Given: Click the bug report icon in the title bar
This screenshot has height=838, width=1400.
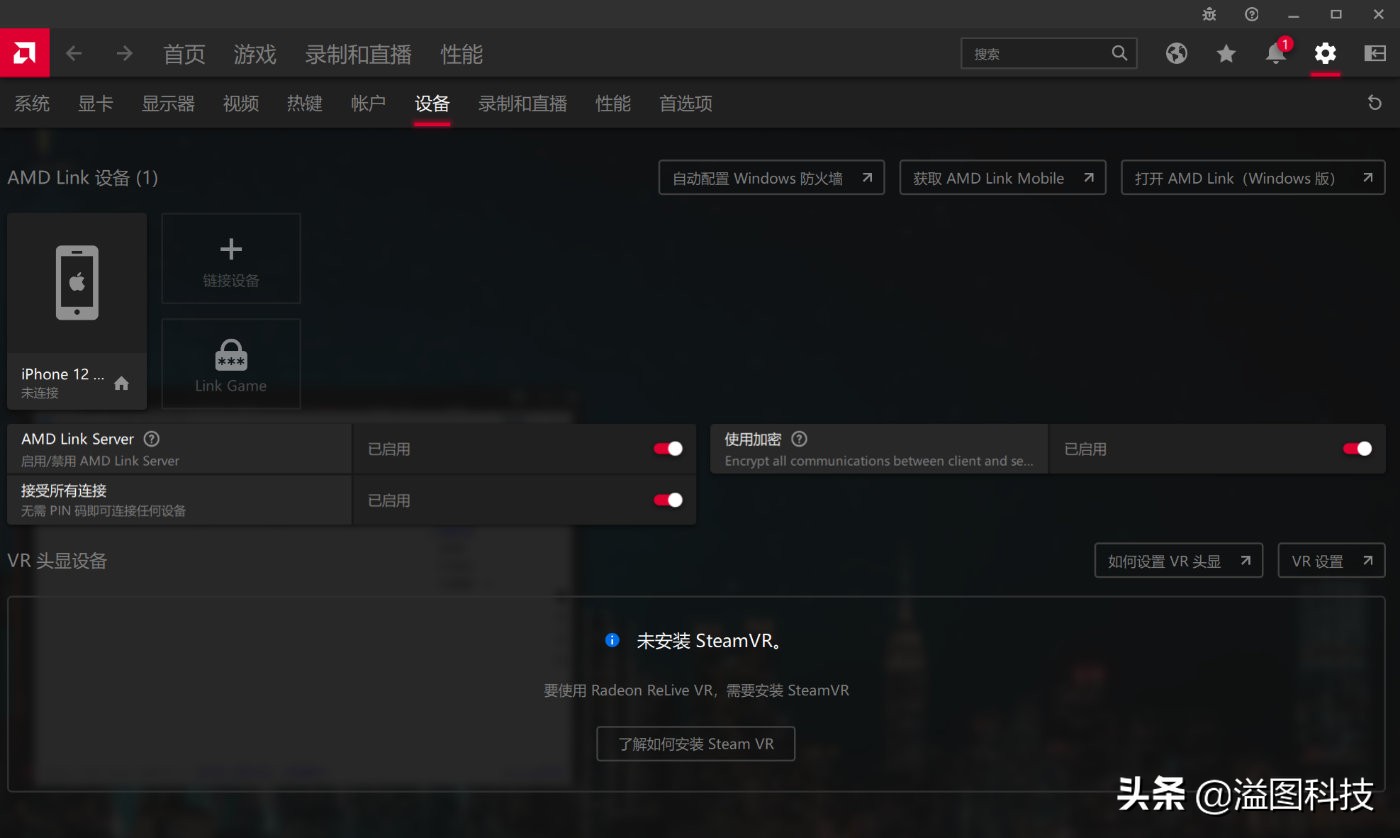Looking at the screenshot, I should click(1208, 14).
